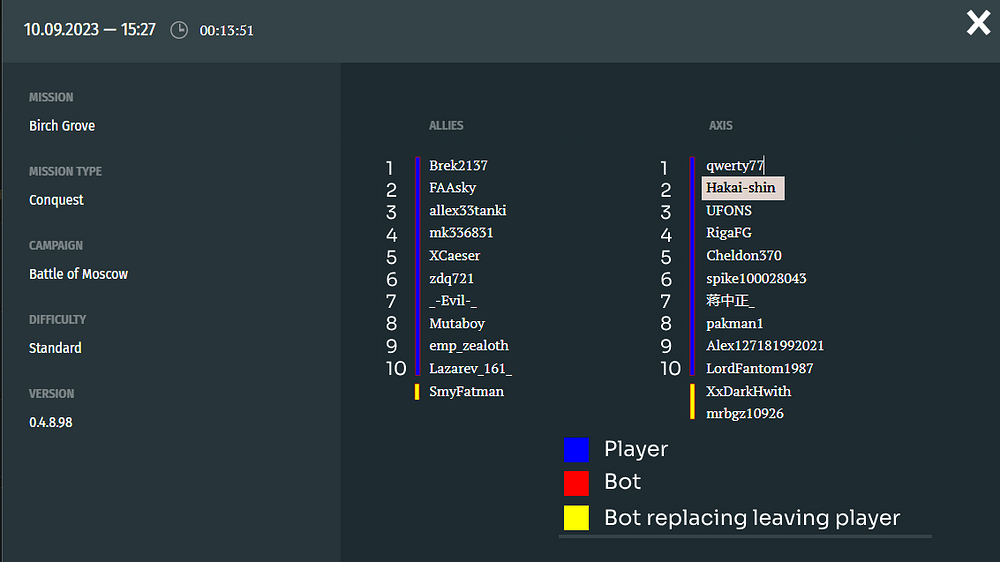Screen dimensions: 1000x562
Task: Click the AXIS team header
Action: point(721,126)
